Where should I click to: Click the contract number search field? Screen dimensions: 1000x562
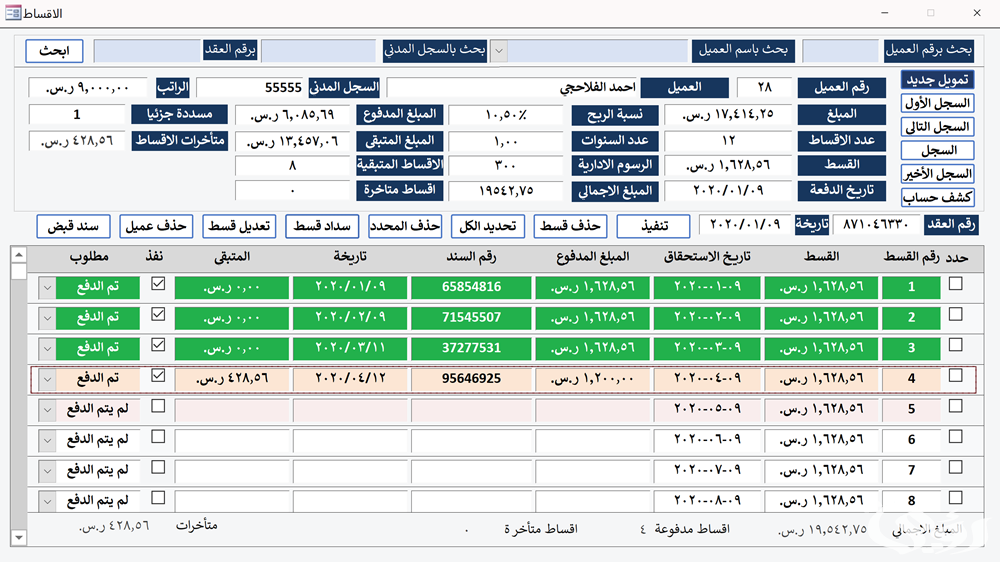(x=147, y=51)
